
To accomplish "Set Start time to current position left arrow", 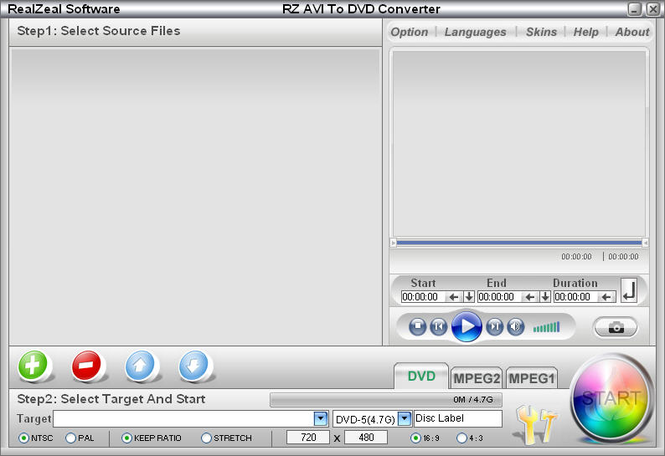I will (x=454, y=297).
